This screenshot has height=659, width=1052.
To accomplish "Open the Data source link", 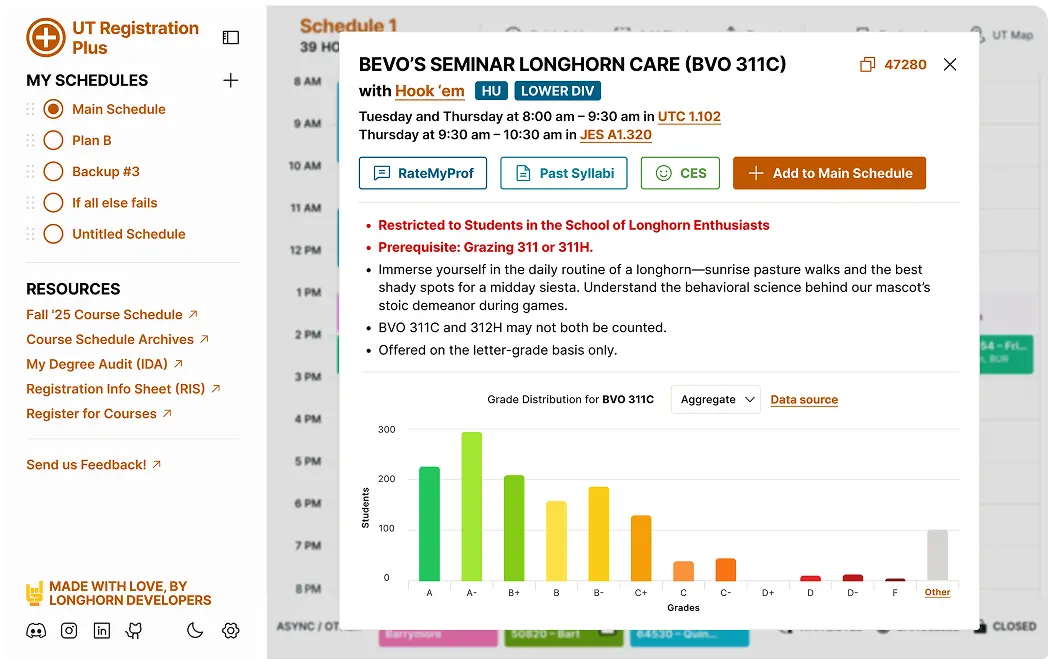I will point(804,400).
